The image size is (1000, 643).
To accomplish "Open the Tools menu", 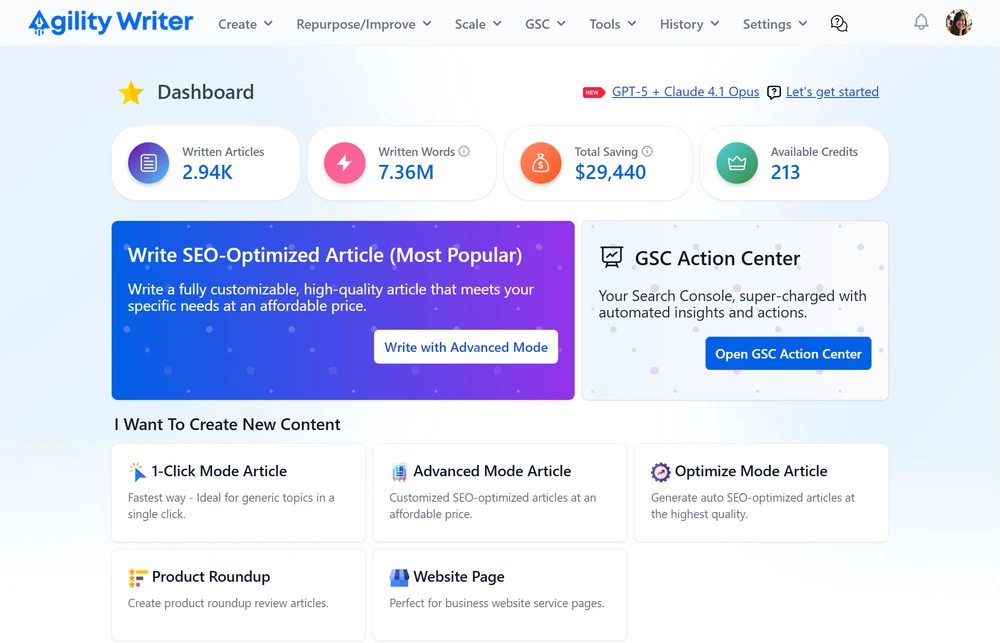I will tap(613, 24).
